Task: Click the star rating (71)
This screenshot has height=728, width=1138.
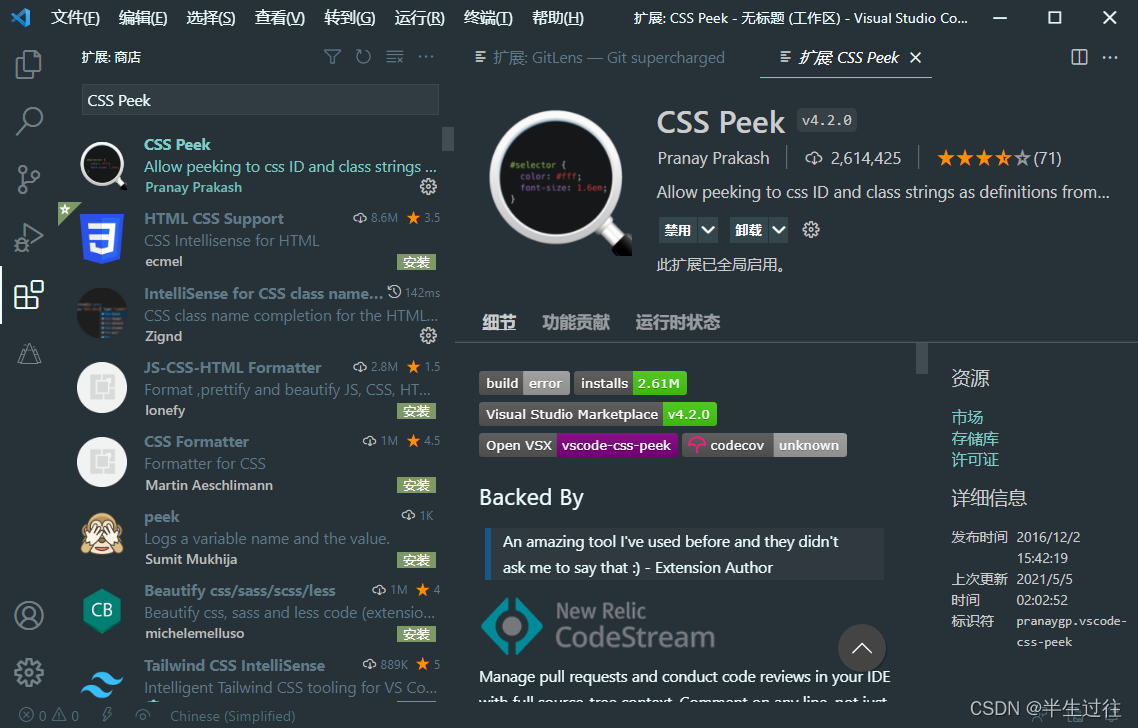Action: click(x=999, y=158)
